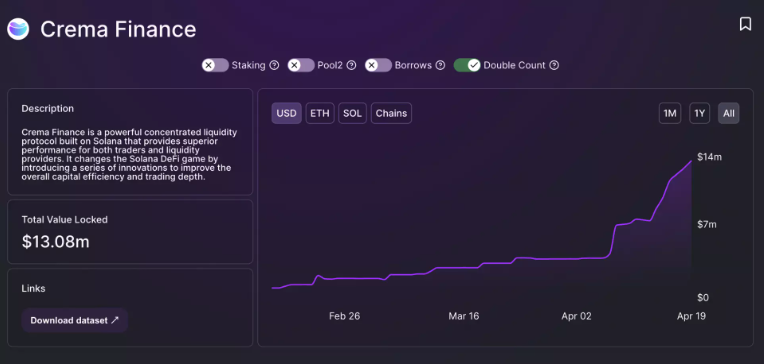Switch chart denomination to ETH
The width and height of the screenshot is (765, 364).
tap(320, 113)
